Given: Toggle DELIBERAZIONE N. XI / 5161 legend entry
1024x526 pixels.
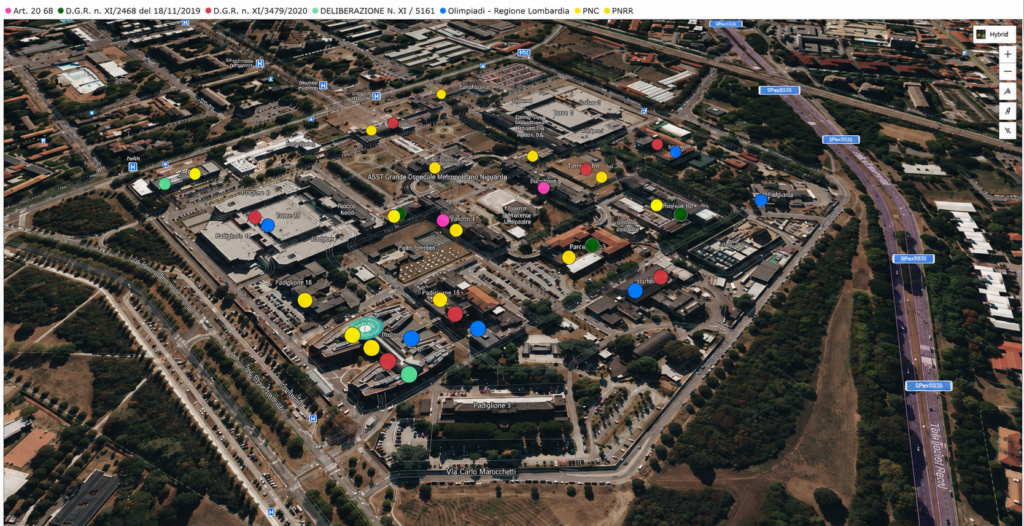Looking at the screenshot, I should coord(372,10).
